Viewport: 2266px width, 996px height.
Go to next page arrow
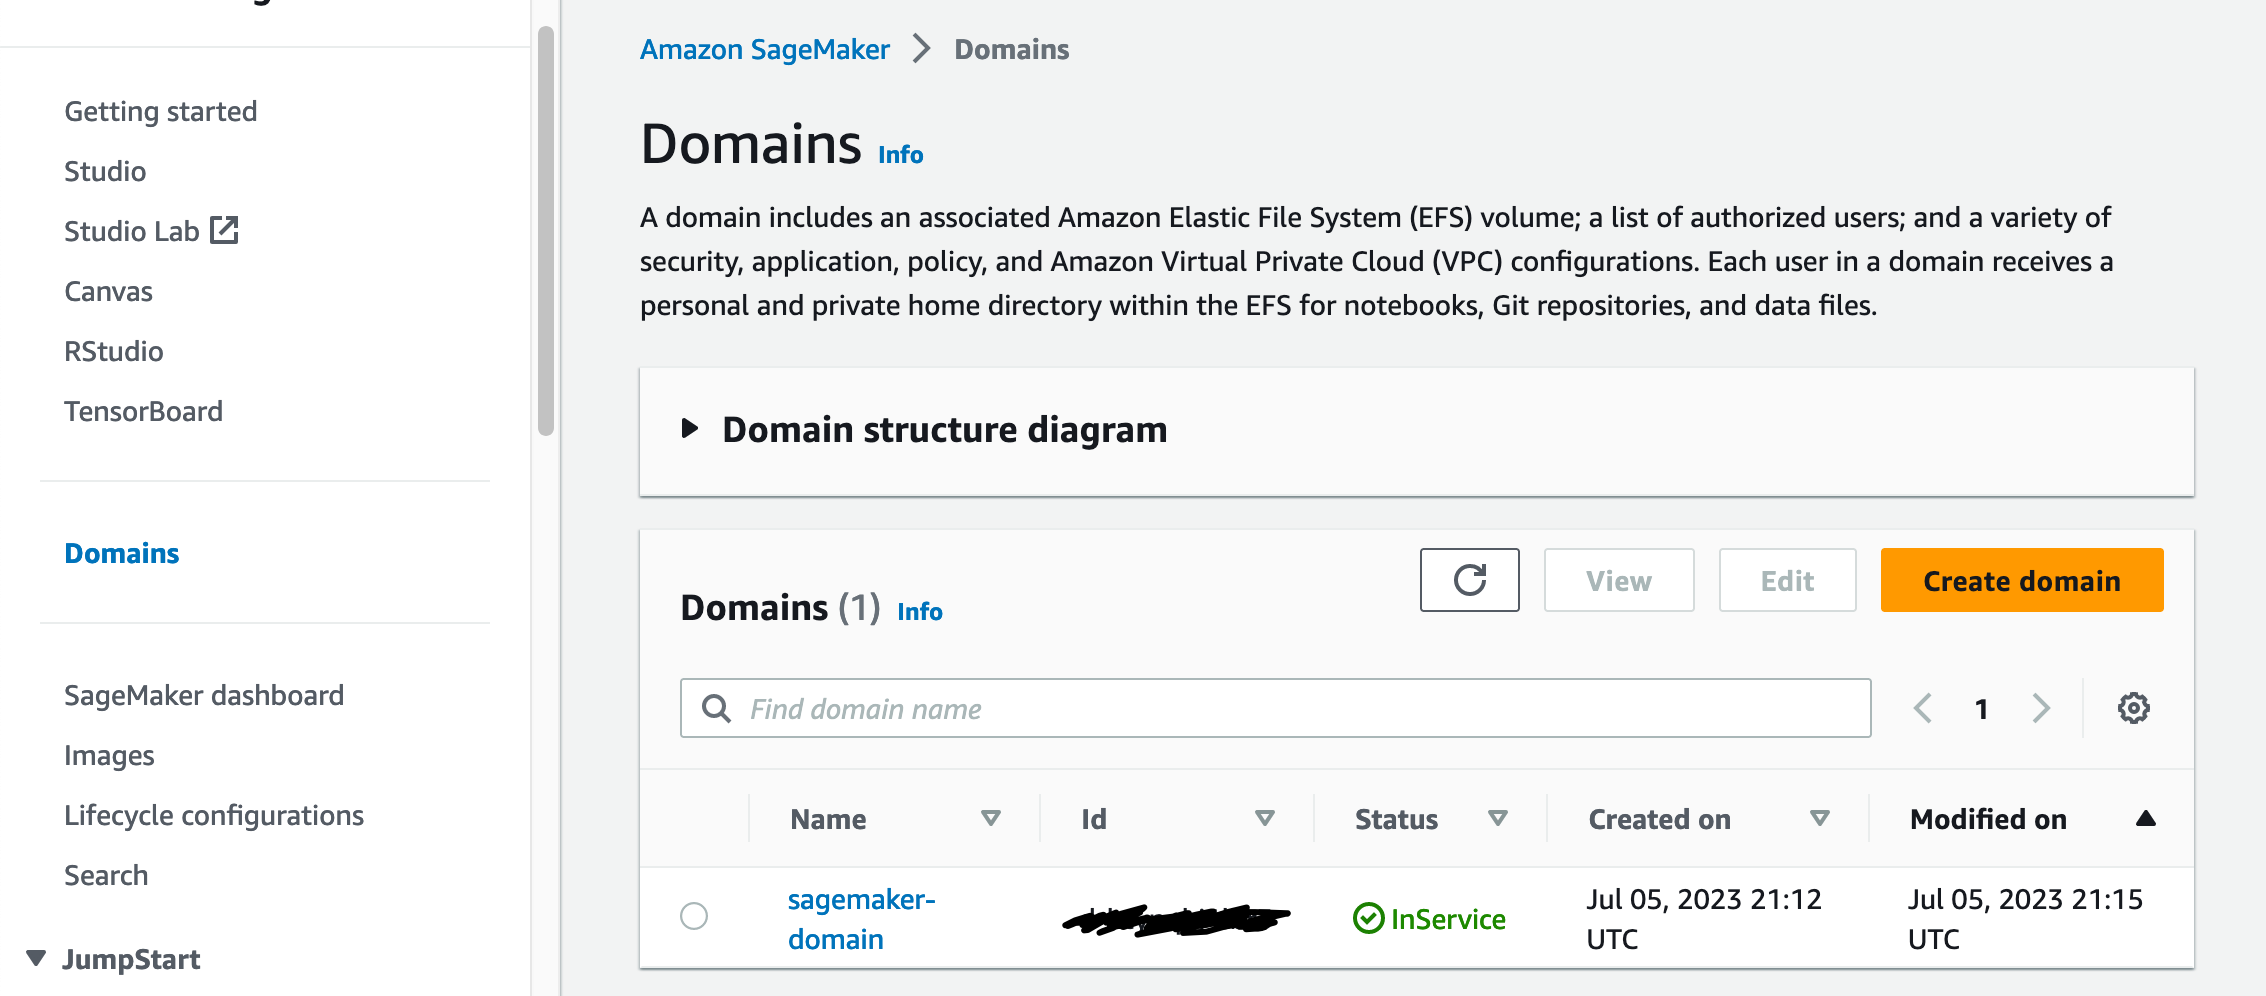coord(2041,709)
